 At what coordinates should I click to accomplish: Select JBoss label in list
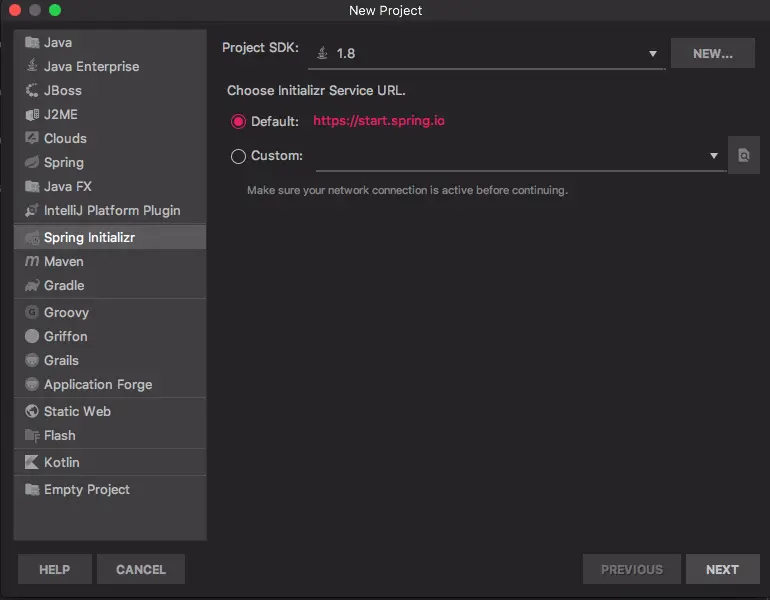[x=63, y=90]
